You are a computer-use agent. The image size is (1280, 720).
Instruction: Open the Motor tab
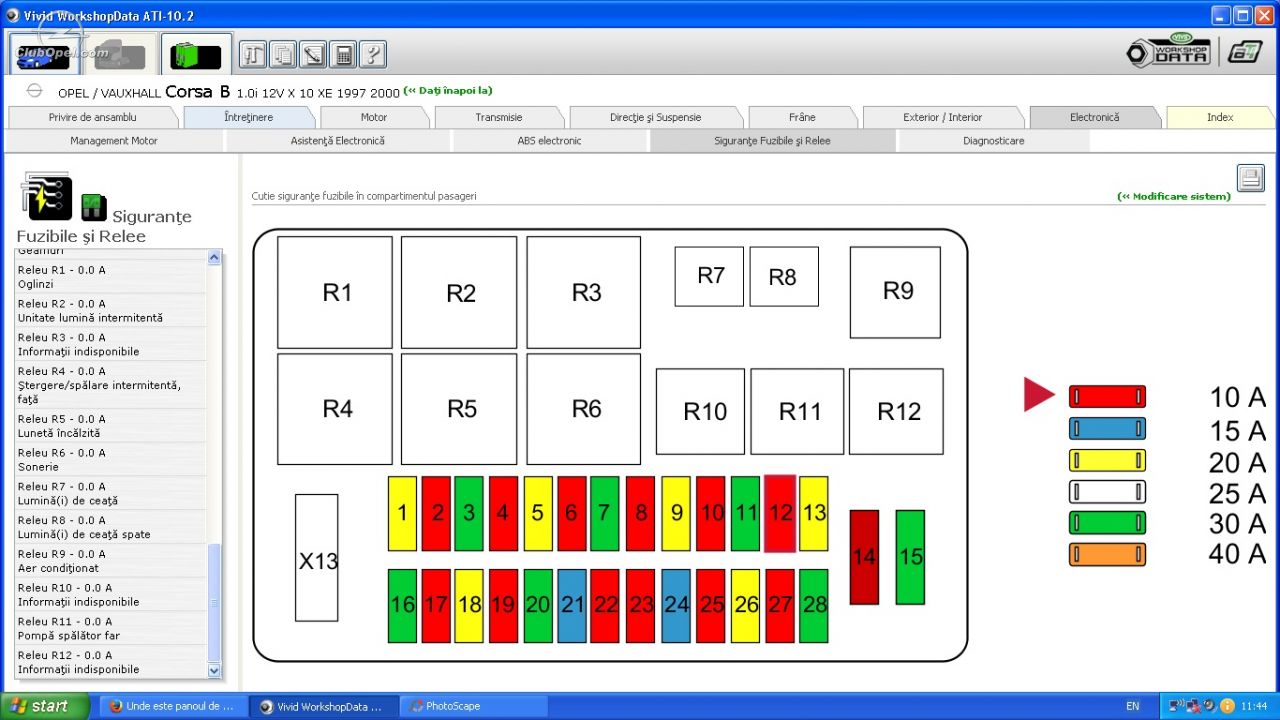pyautogui.click(x=374, y=117)
